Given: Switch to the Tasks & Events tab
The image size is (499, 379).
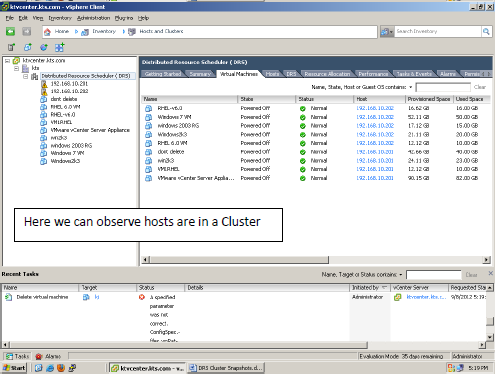Looking at the screenshot, I should (414, 74).
